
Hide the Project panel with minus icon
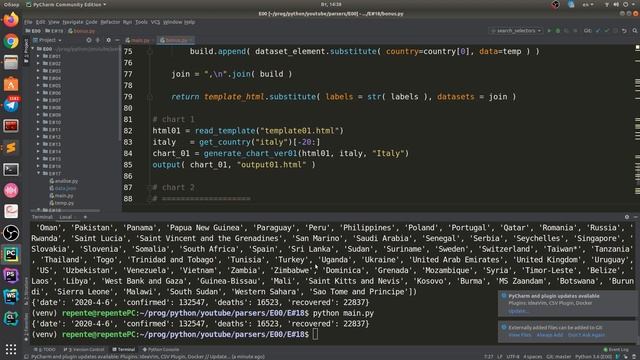click(117, 40)
